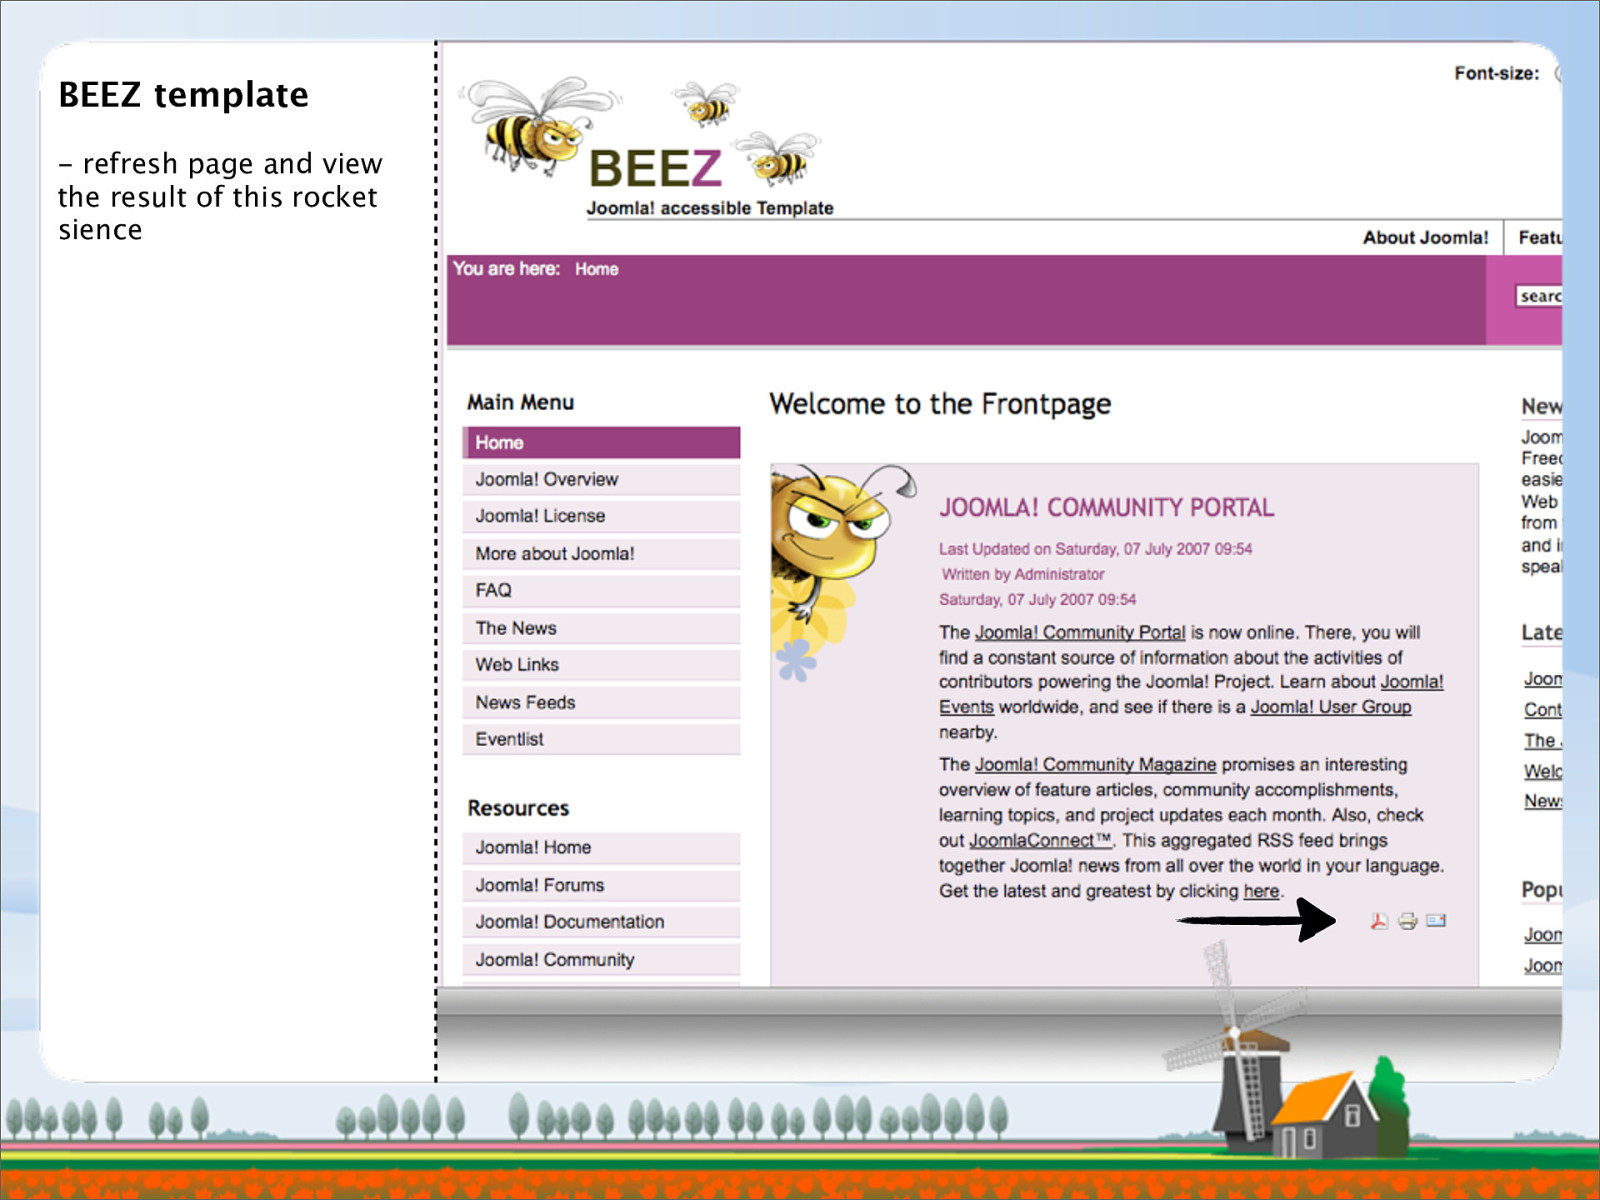
Task: Open Eventlist menu item
Action: 601,739
